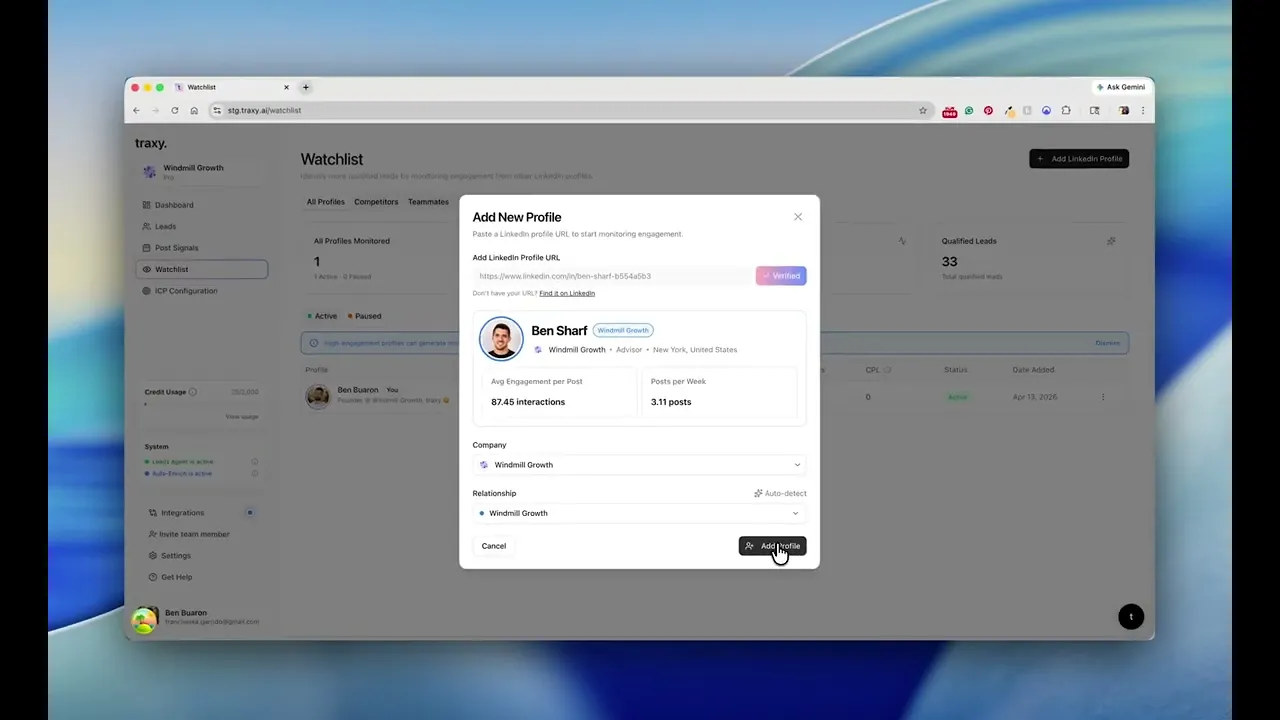The height and width of the screenshot is (720, 1280).
Task: Click the blue mountain extension icon
Action: coord(1046,111)
